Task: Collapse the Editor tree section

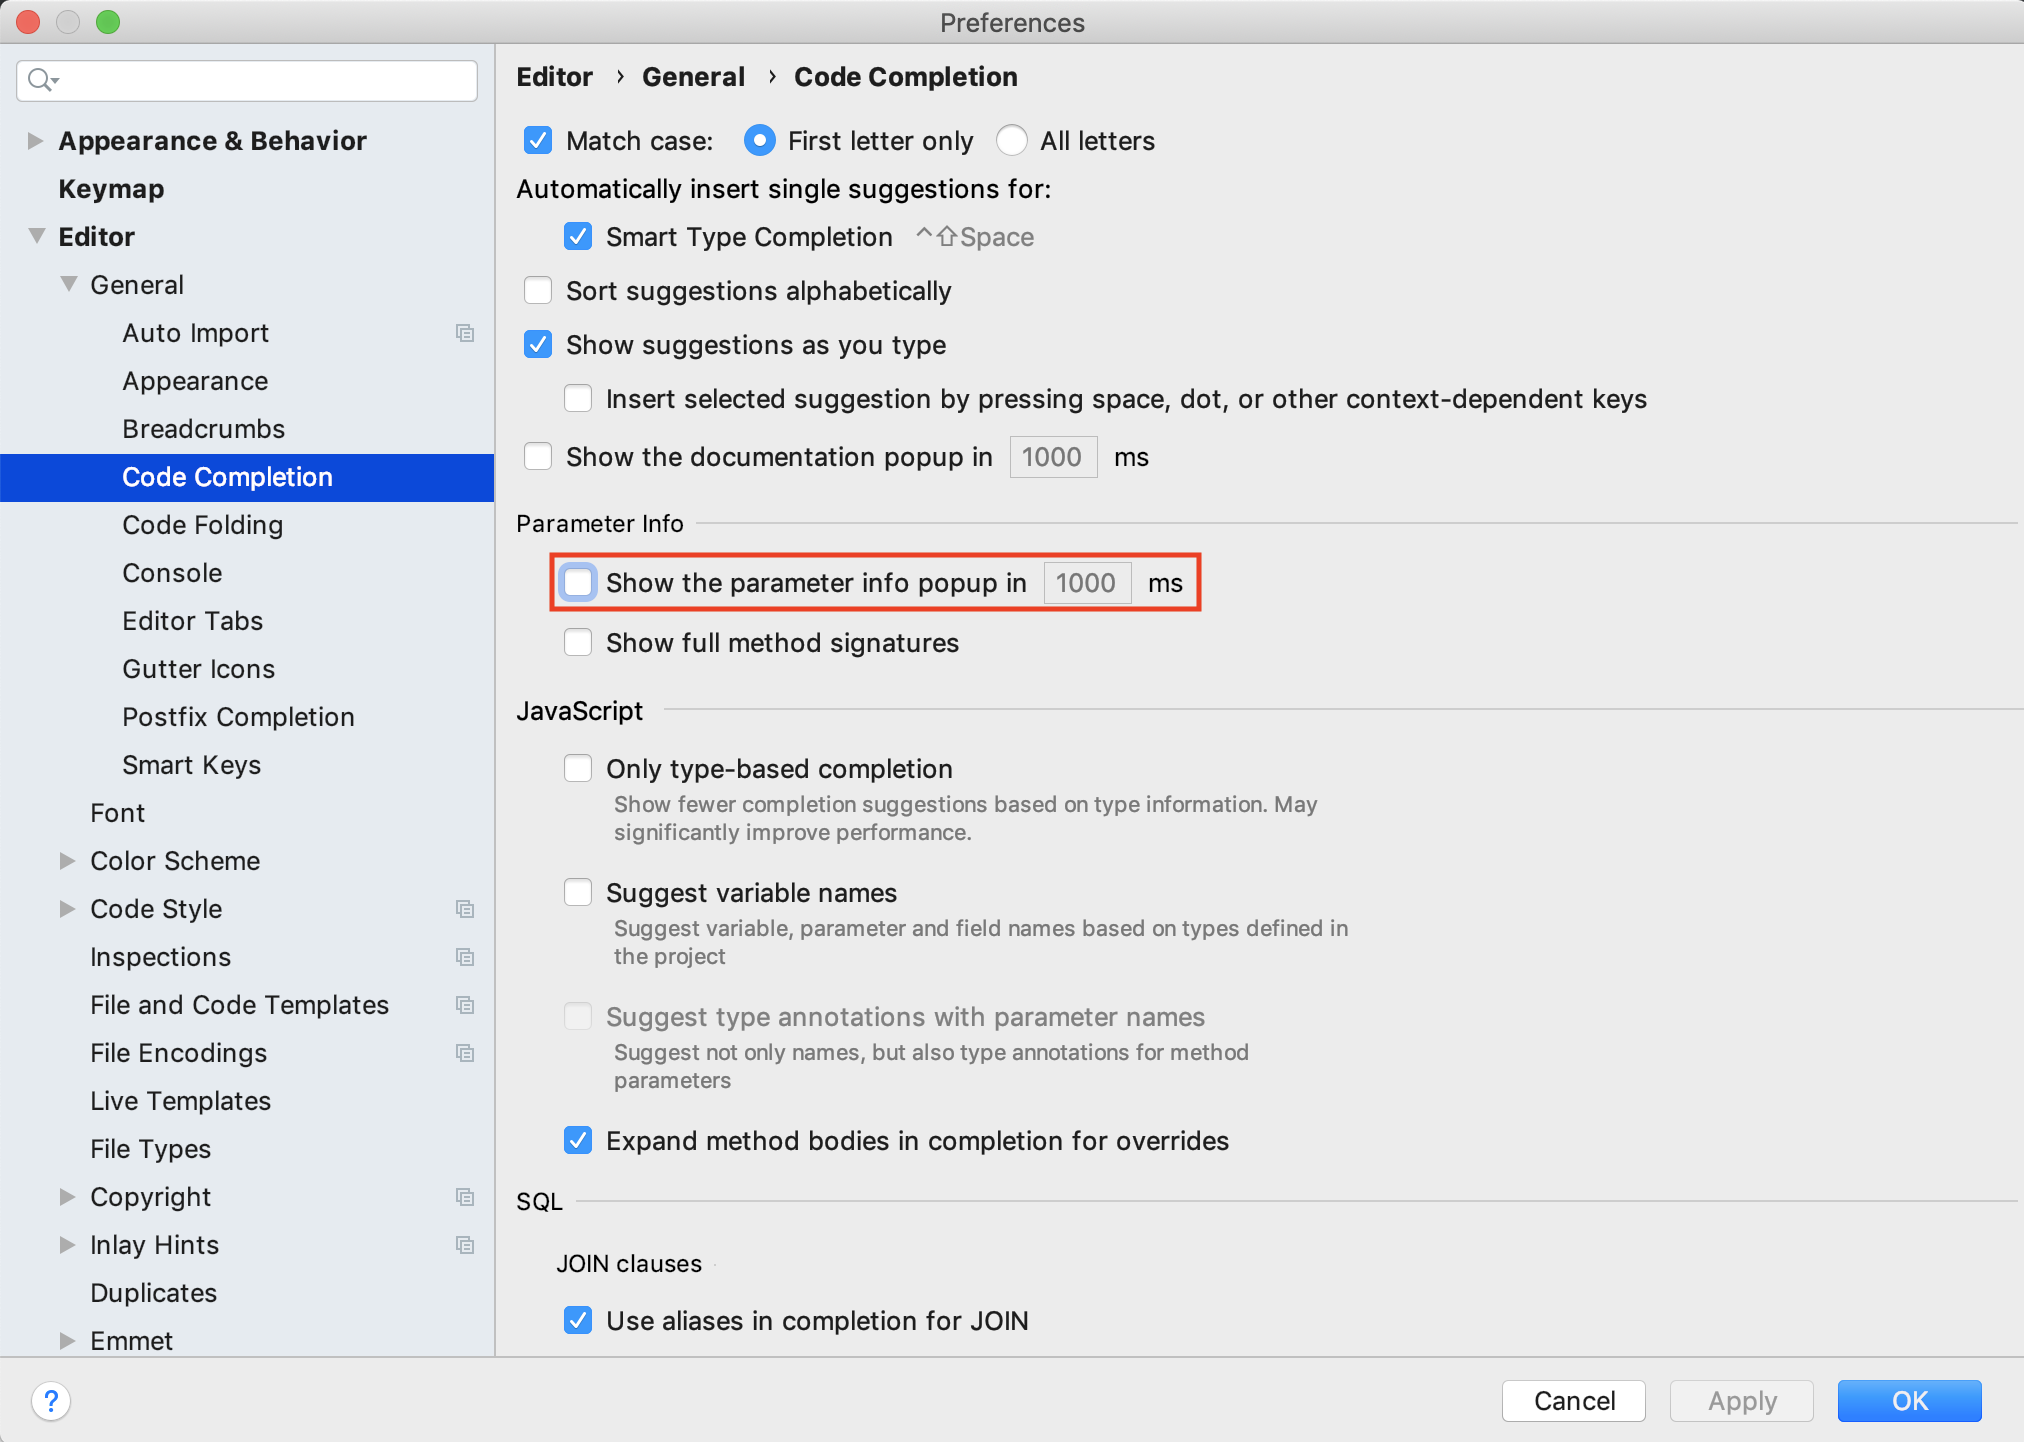Action: tap(37, 237)
